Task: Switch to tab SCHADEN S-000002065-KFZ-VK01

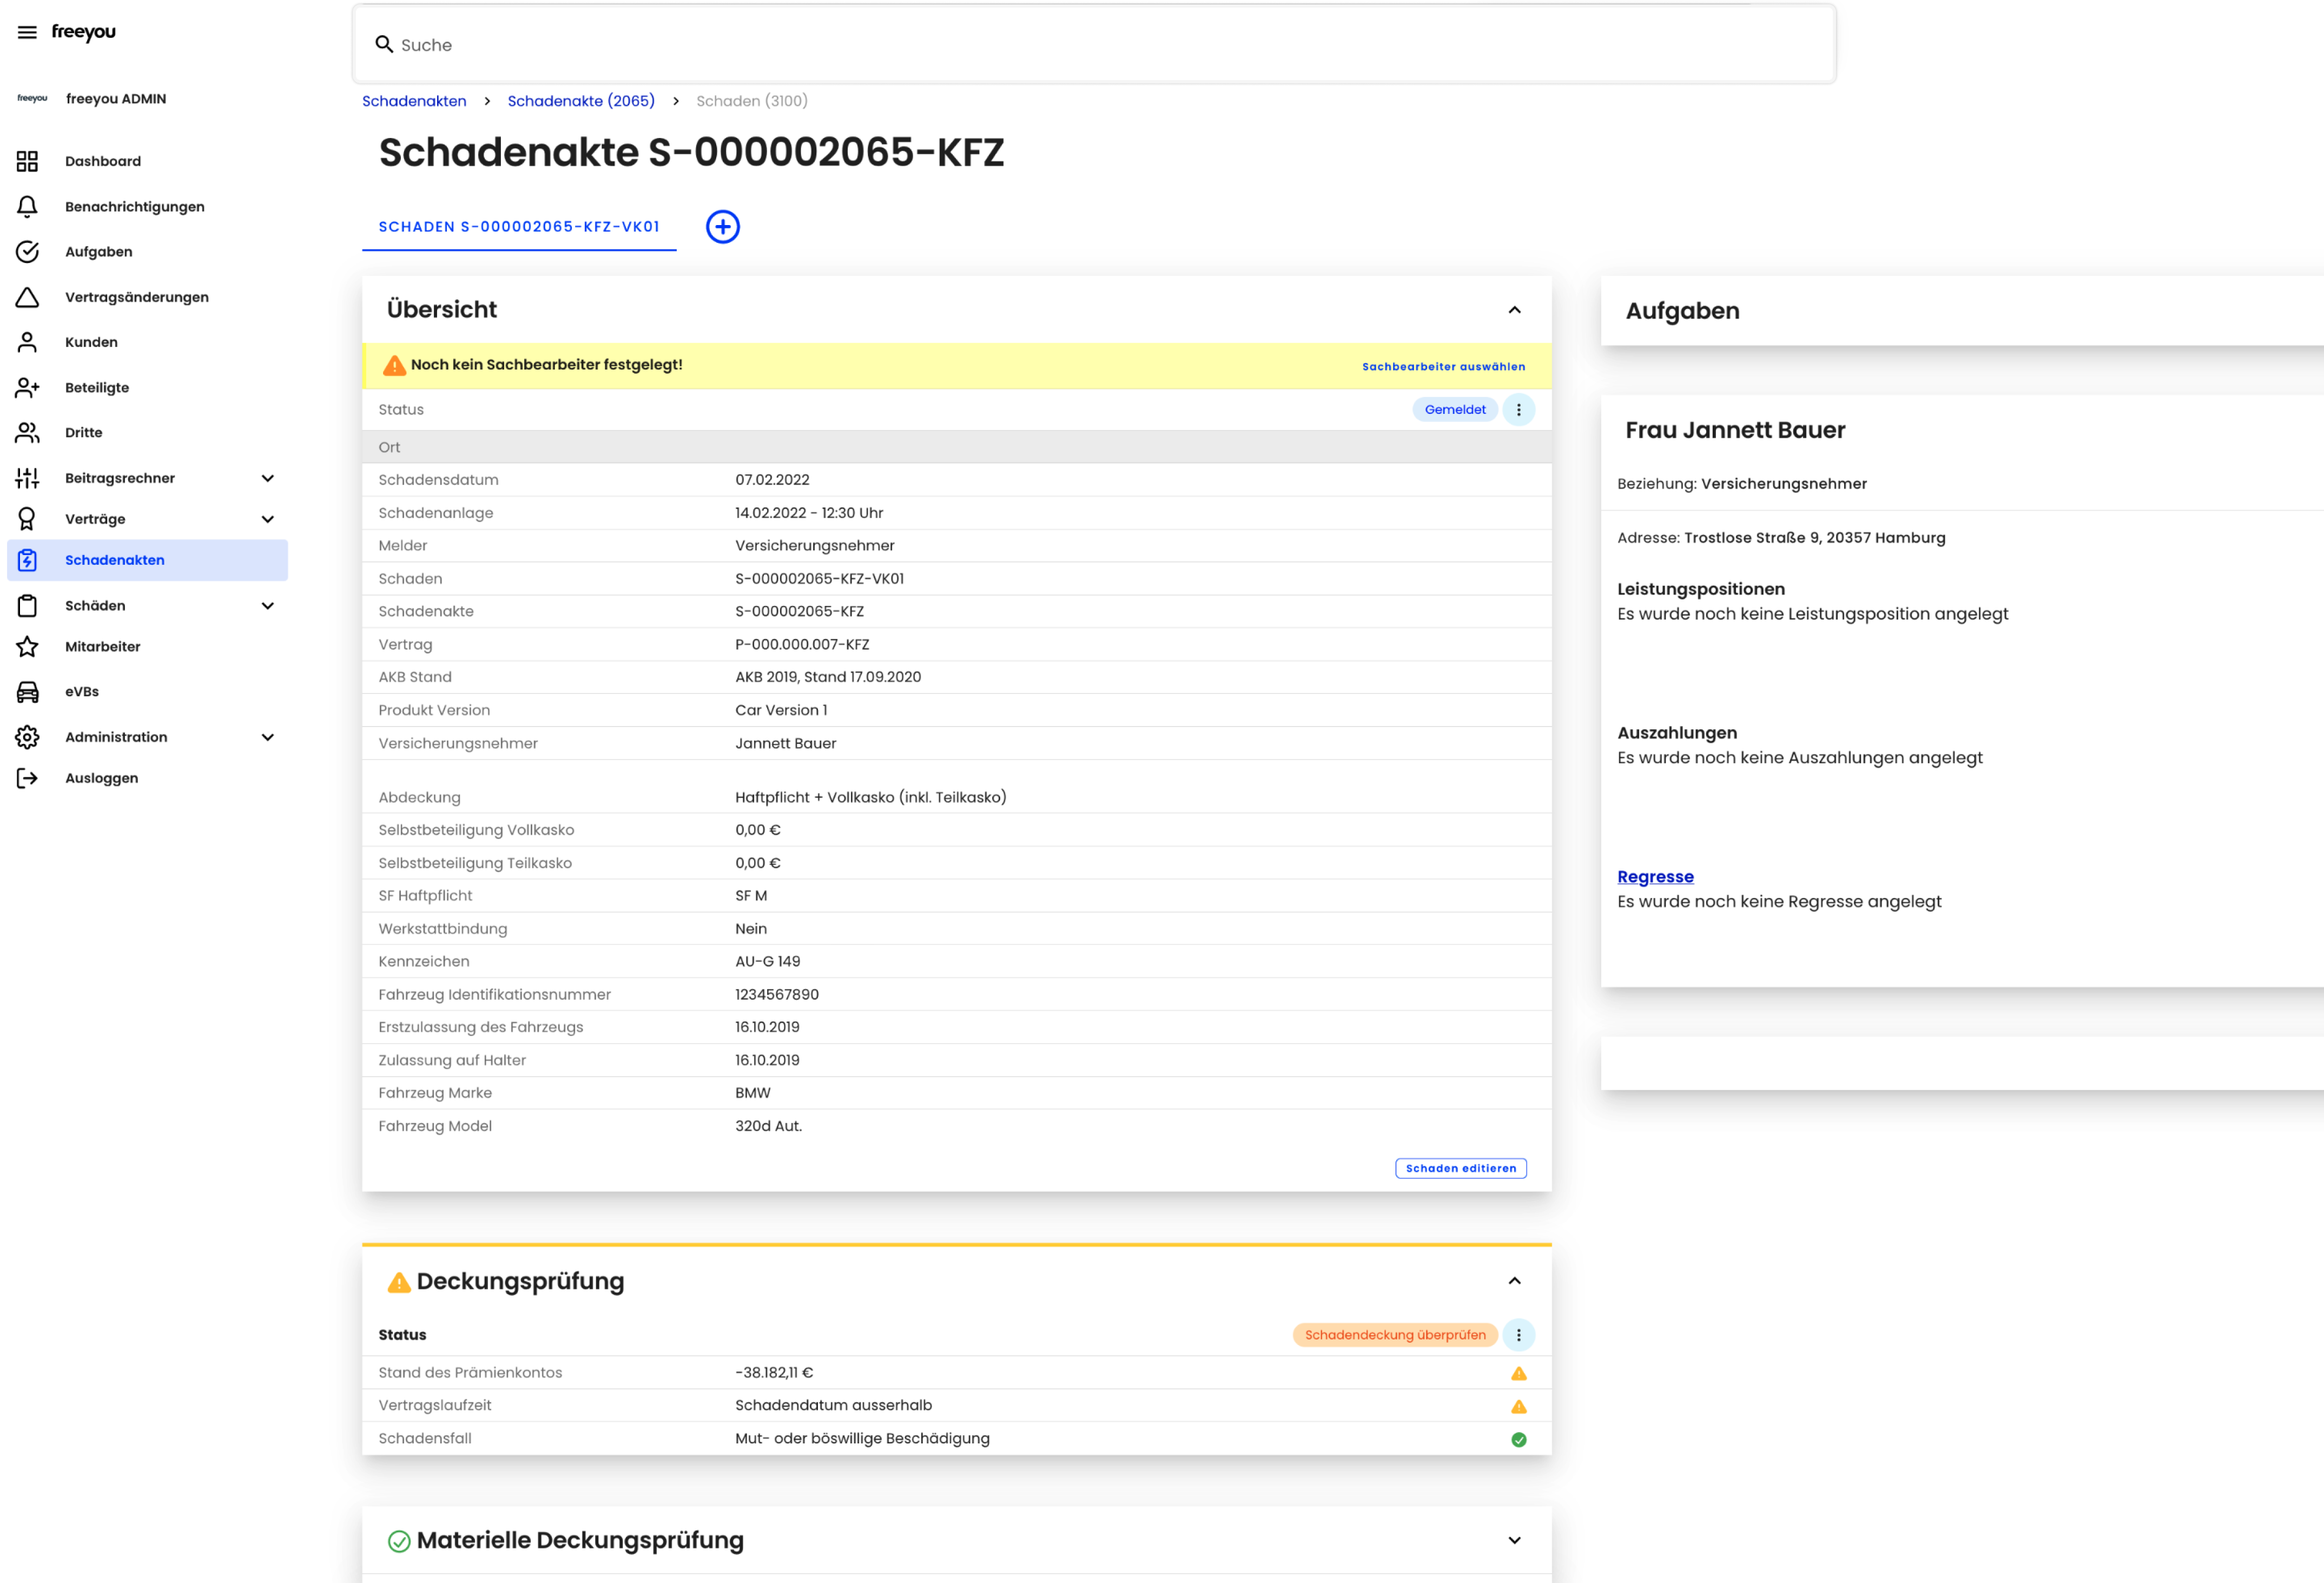Action: tap(519, 226)
